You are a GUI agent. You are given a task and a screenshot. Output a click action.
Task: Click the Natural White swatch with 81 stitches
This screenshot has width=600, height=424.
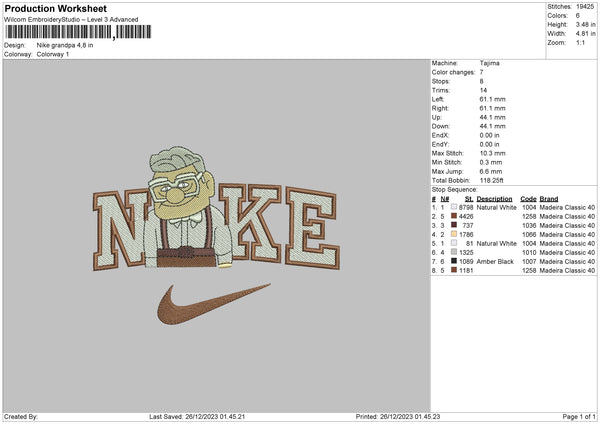[454, 243]
